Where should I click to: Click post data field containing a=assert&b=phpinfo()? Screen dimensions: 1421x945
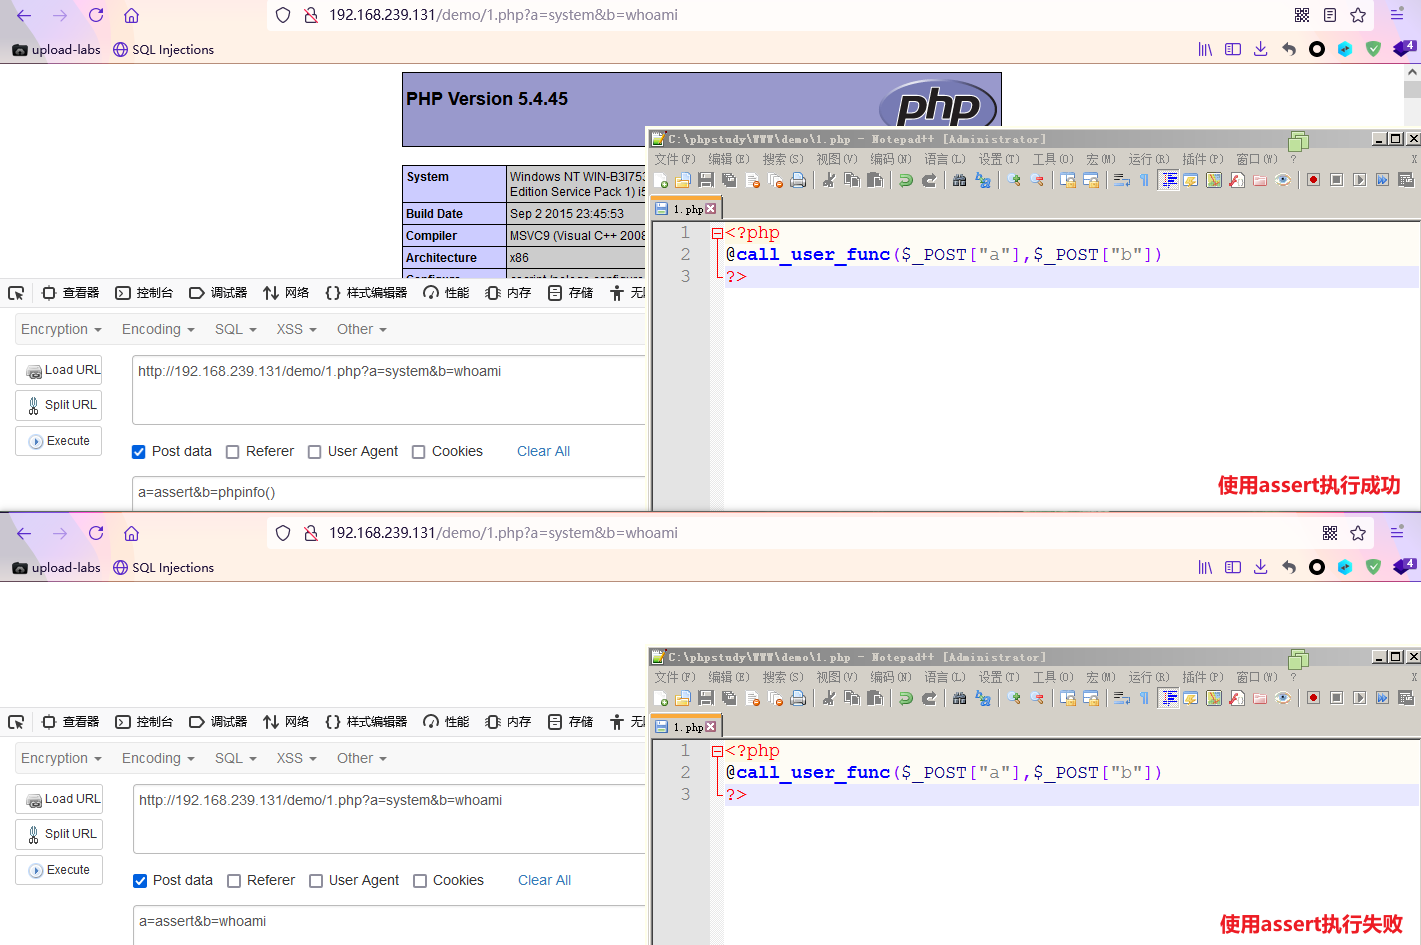pyautogui.click(x=390, y=493)
